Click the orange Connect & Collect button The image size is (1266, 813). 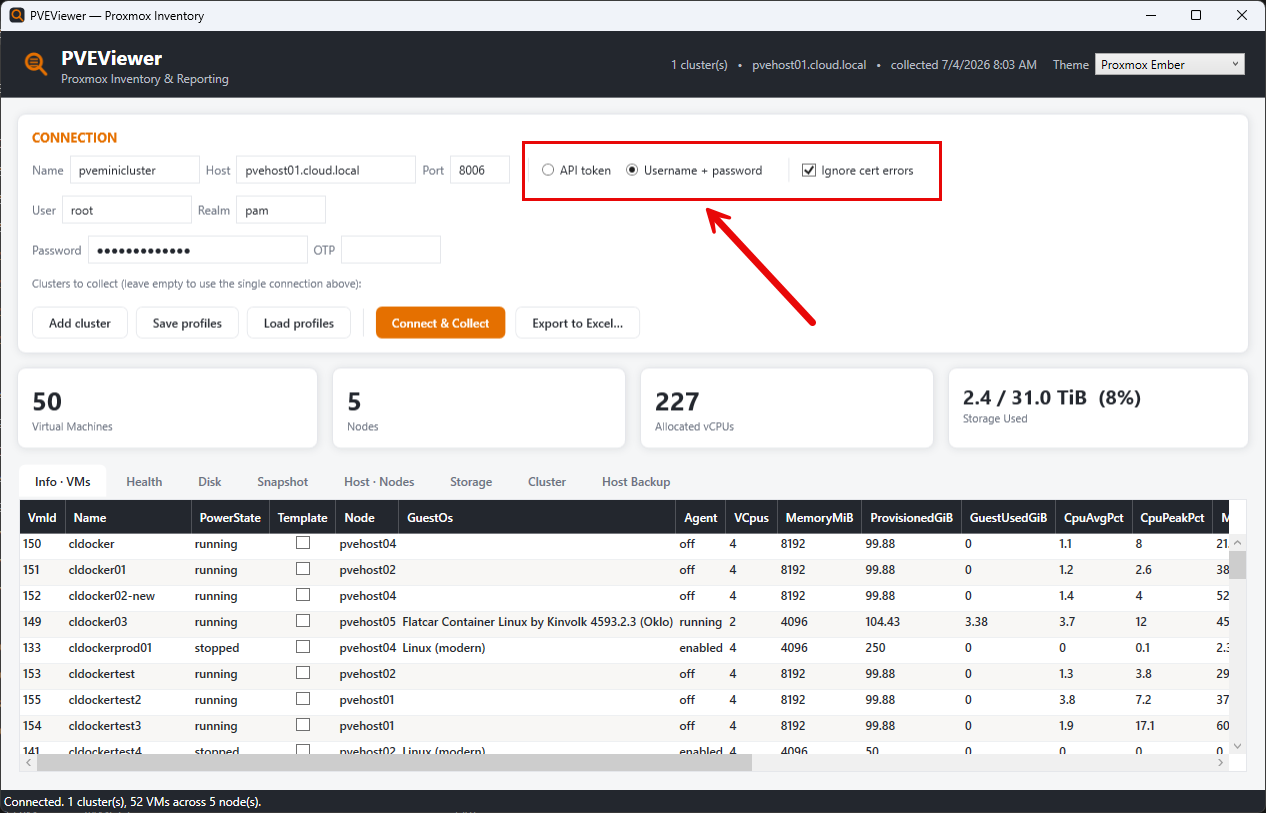click(x=441, y=323)
